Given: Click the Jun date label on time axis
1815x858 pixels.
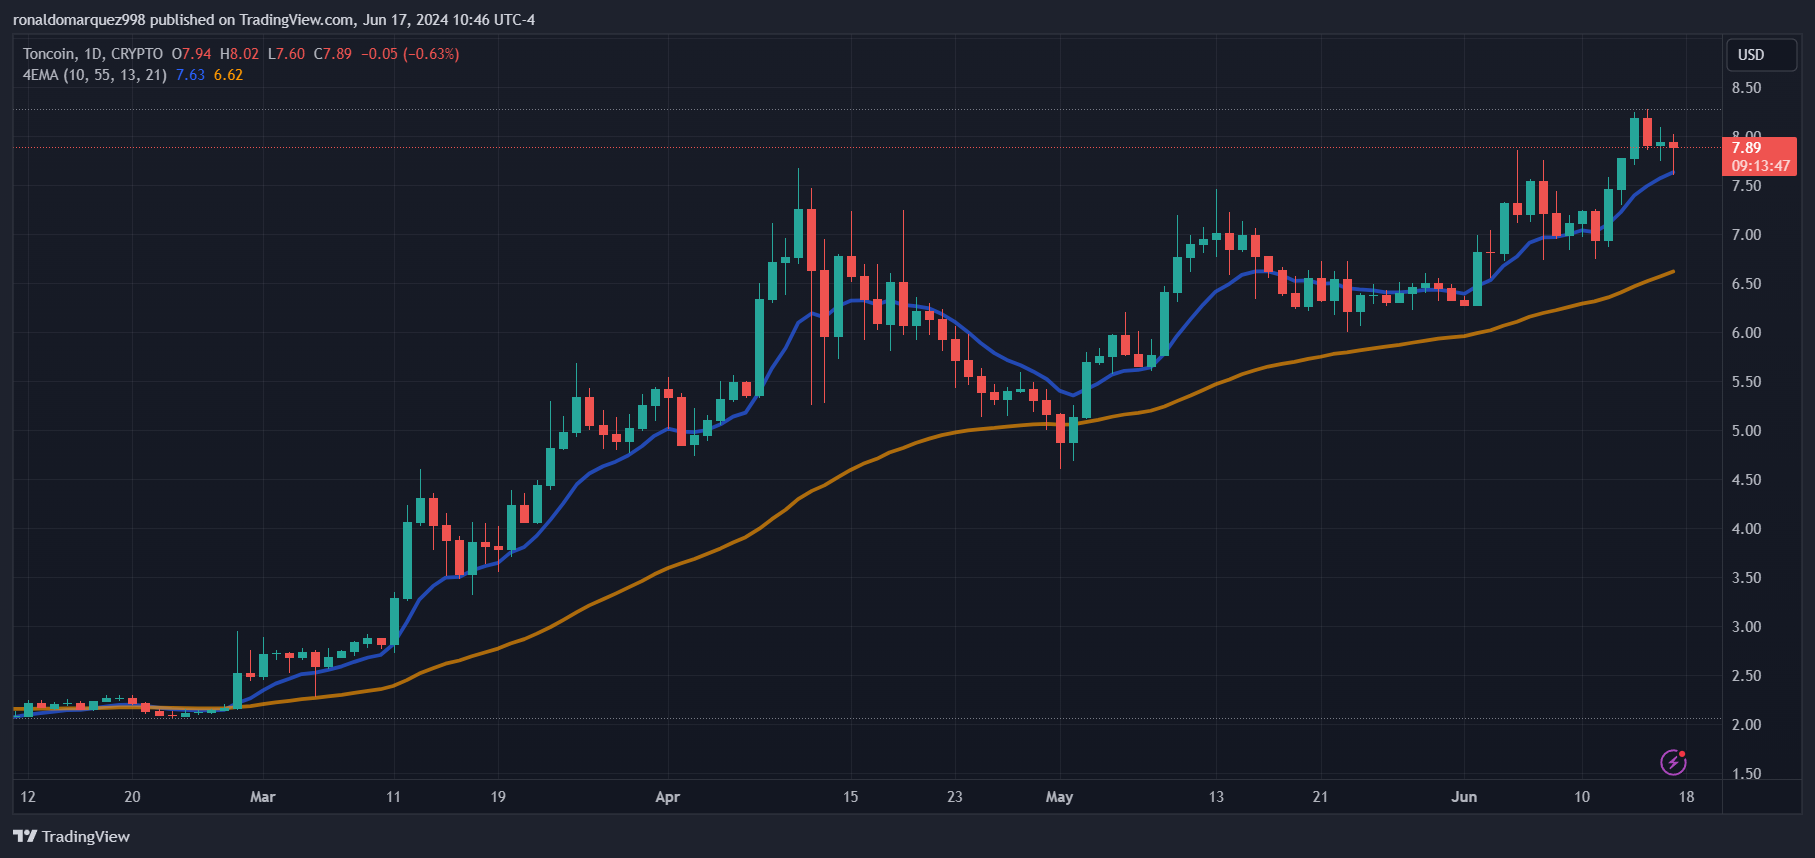Looking at the screenshot, I should tap(1464, 797).
